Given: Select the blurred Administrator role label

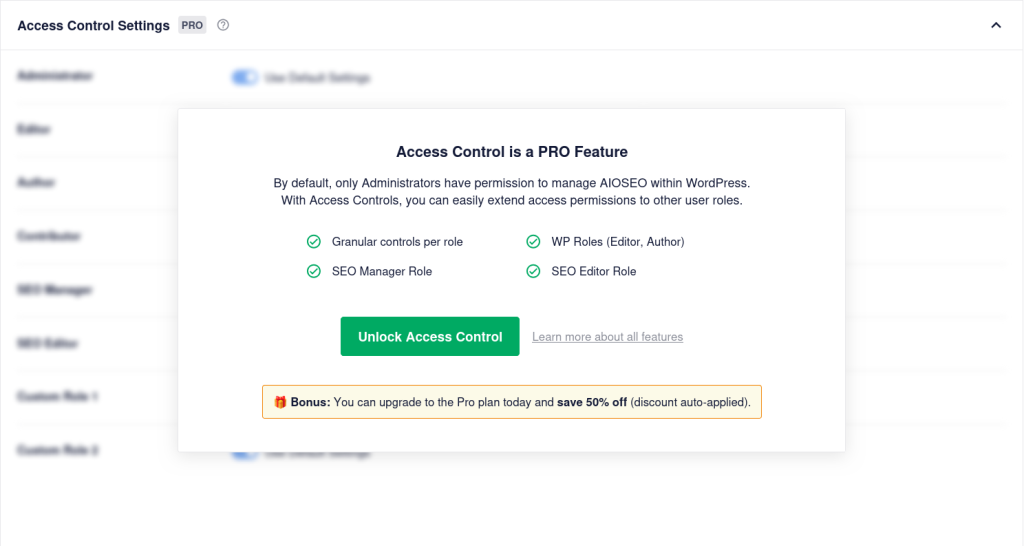Looking at the screenshot, I should [55, 75].
